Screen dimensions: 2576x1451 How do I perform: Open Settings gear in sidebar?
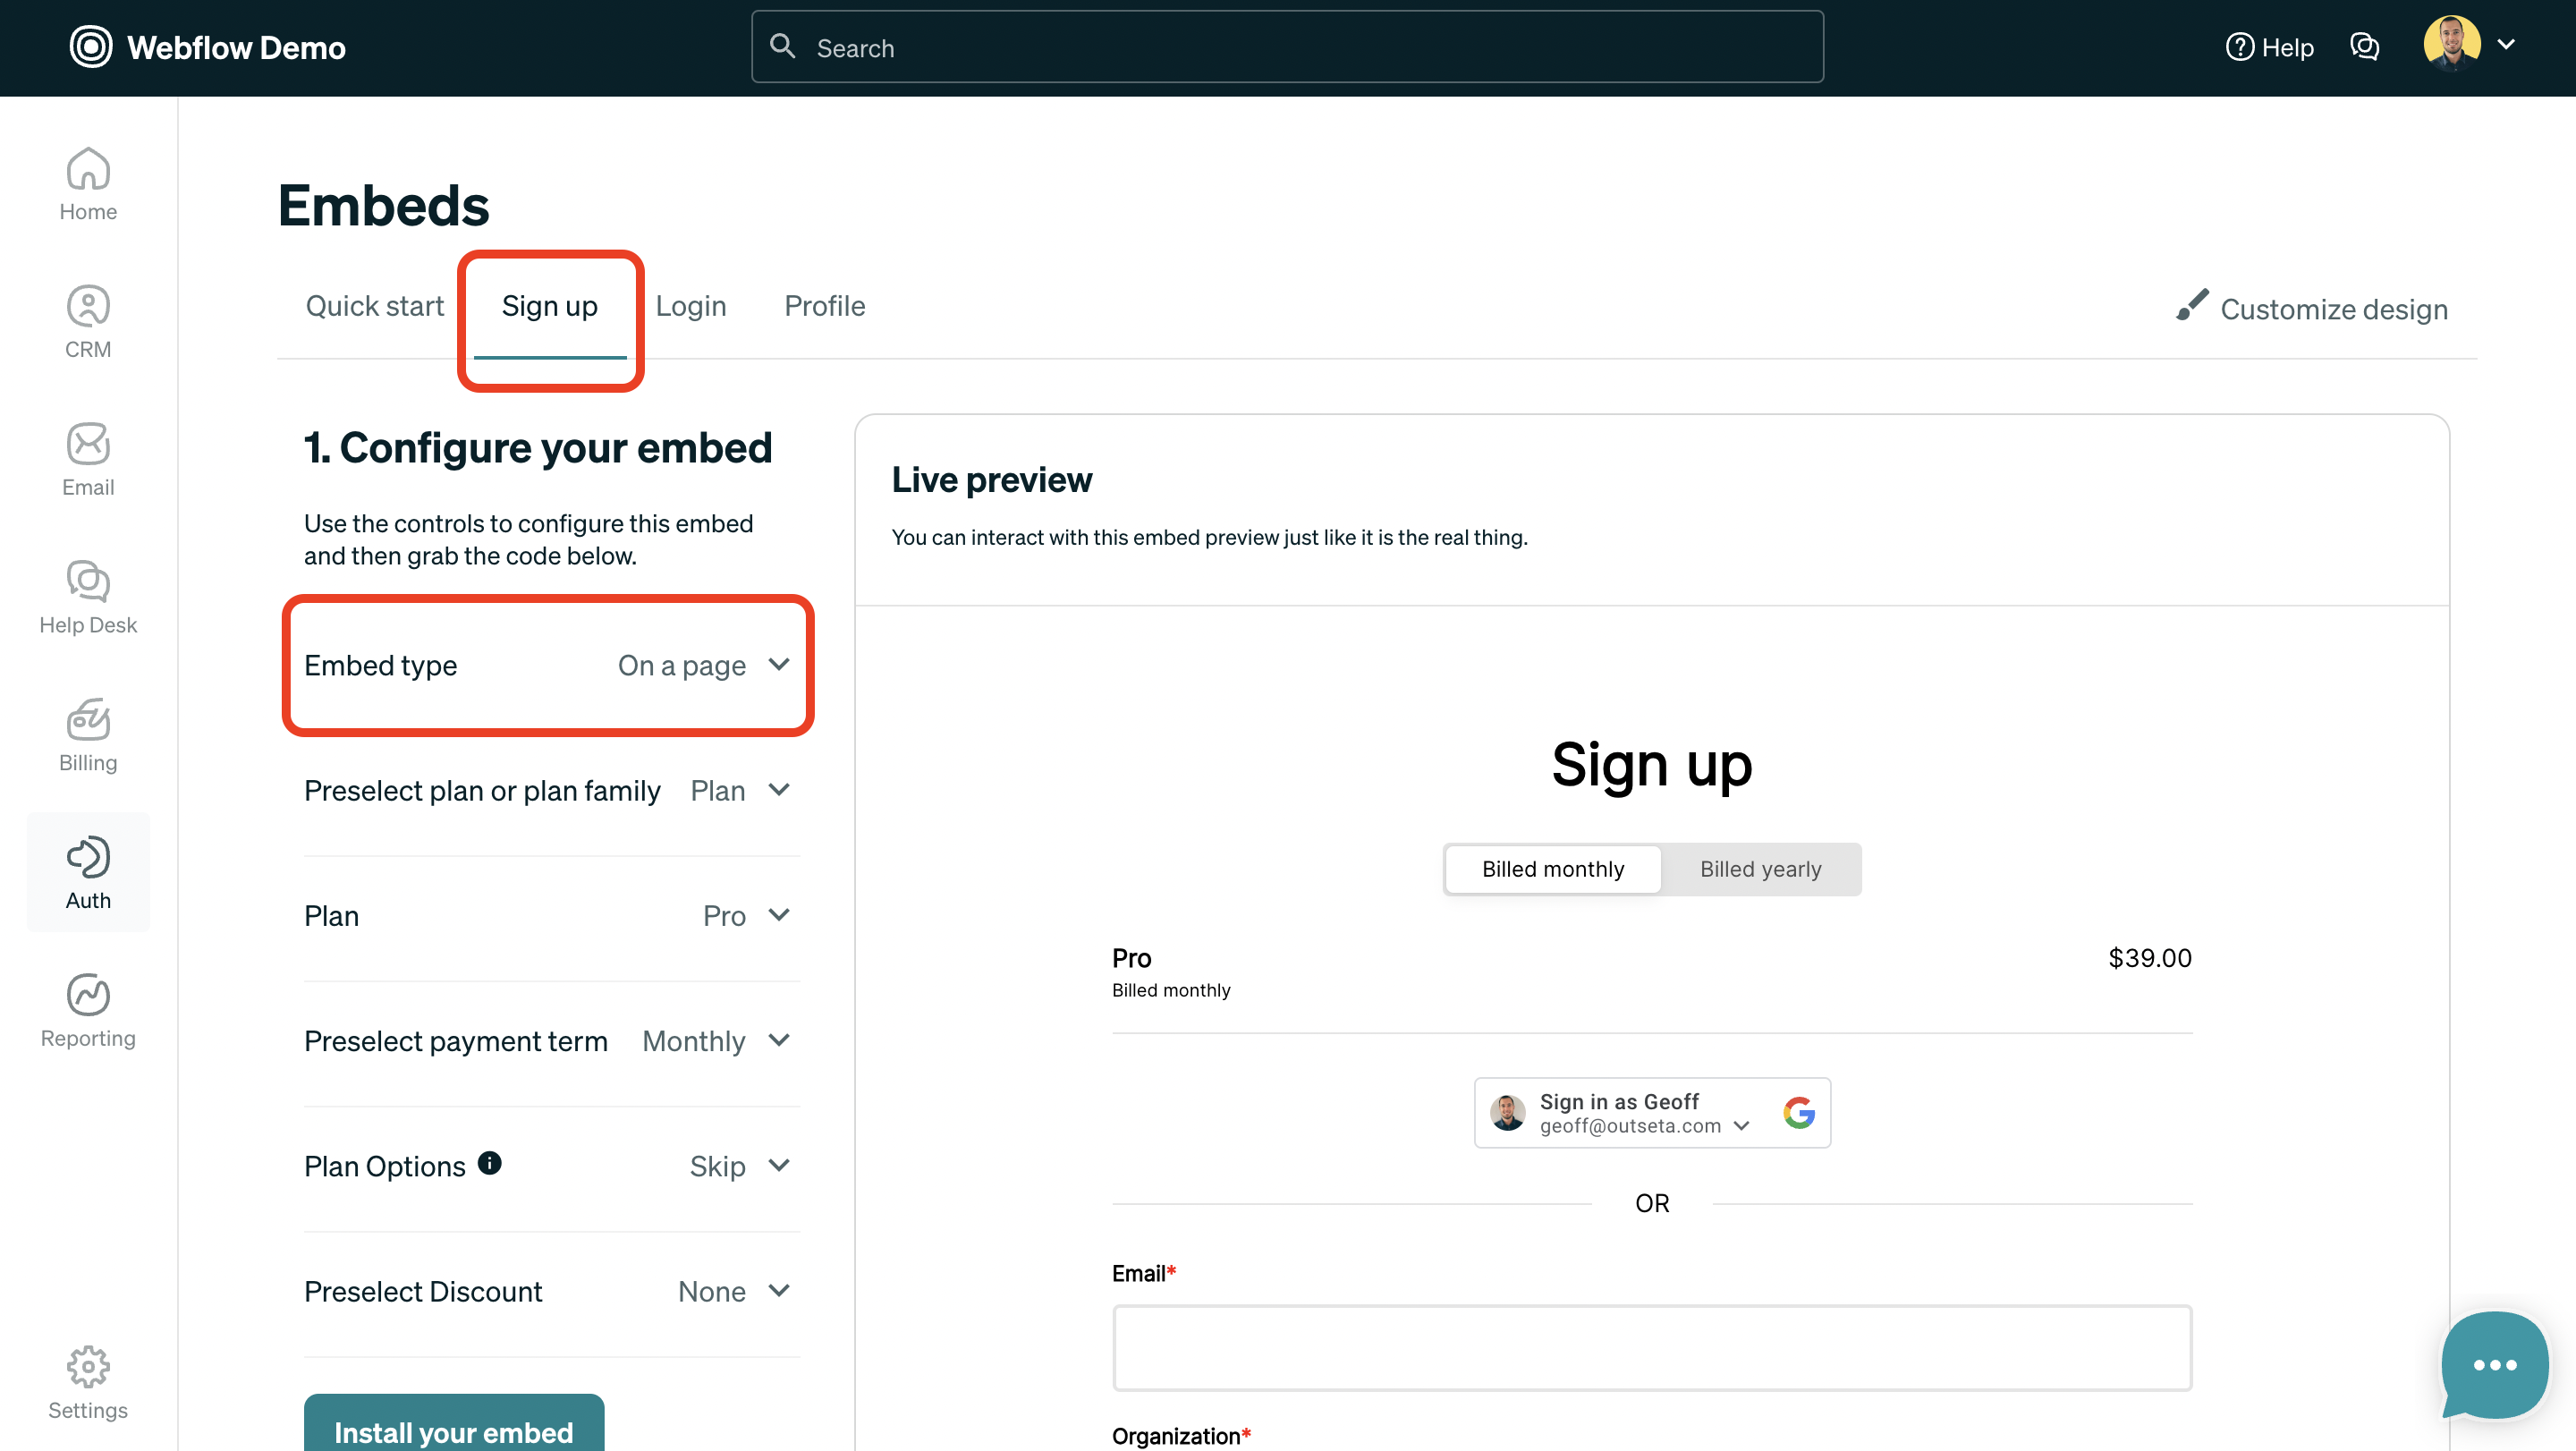88,1383
